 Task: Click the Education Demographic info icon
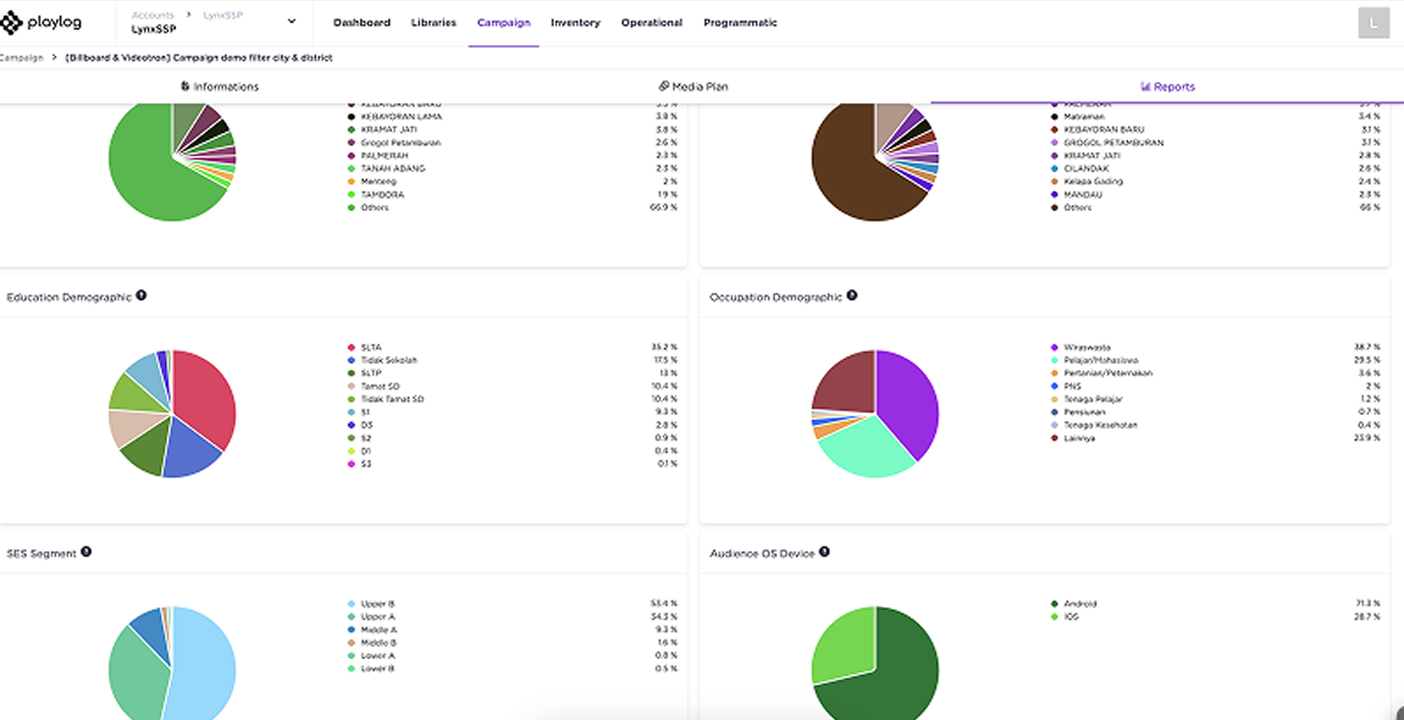click(141, 296)
